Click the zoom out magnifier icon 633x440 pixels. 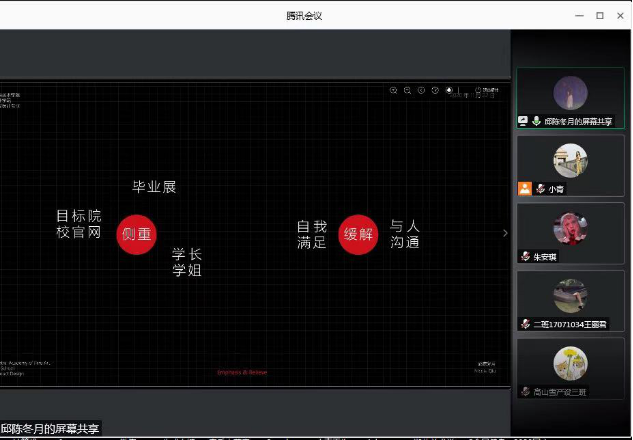(x=408, y=91)
